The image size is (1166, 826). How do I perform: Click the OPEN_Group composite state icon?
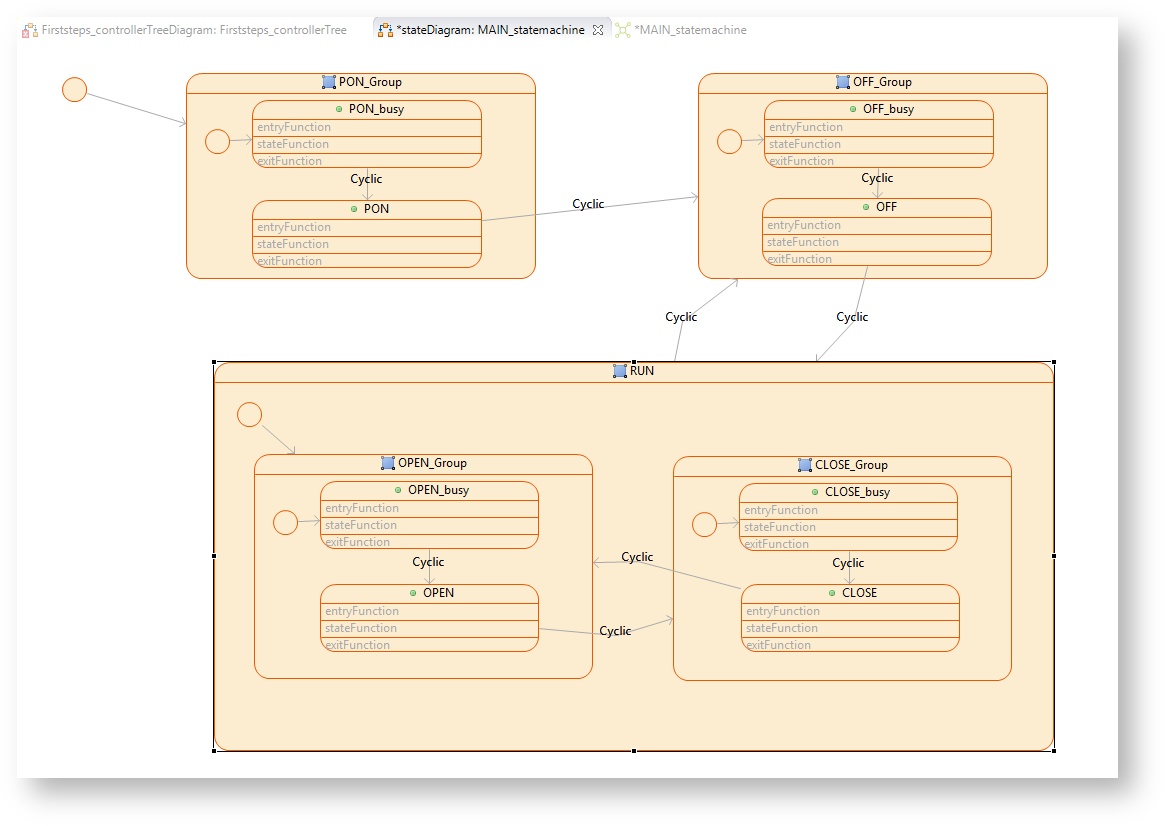[388, 463]
